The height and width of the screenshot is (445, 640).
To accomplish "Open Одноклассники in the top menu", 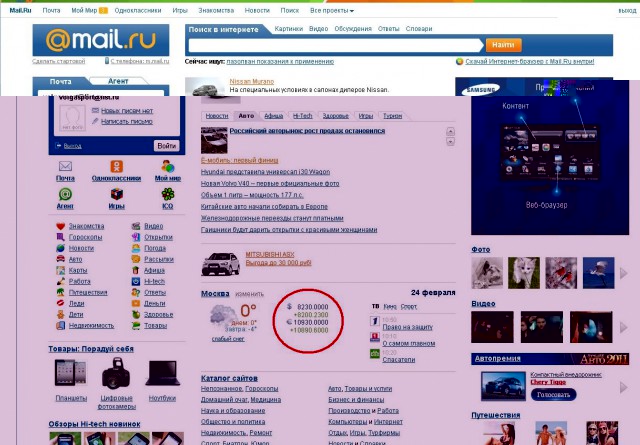I will (x=138, y=11).
